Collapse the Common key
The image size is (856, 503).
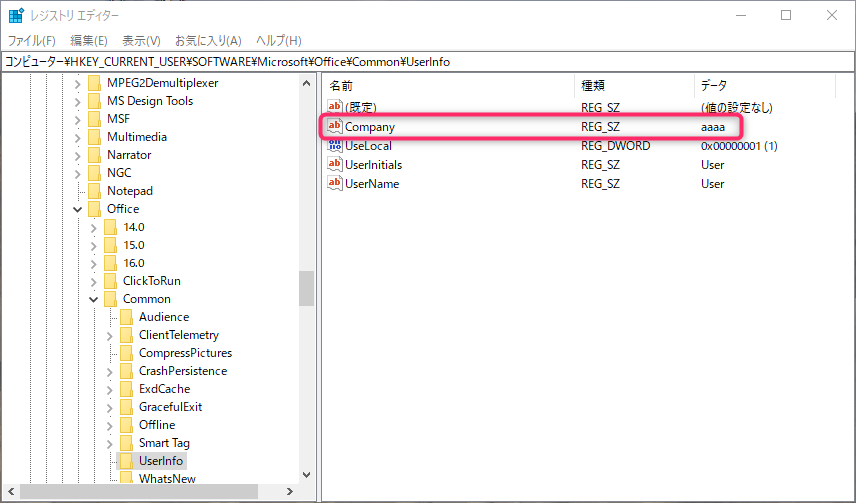(93, 299)
